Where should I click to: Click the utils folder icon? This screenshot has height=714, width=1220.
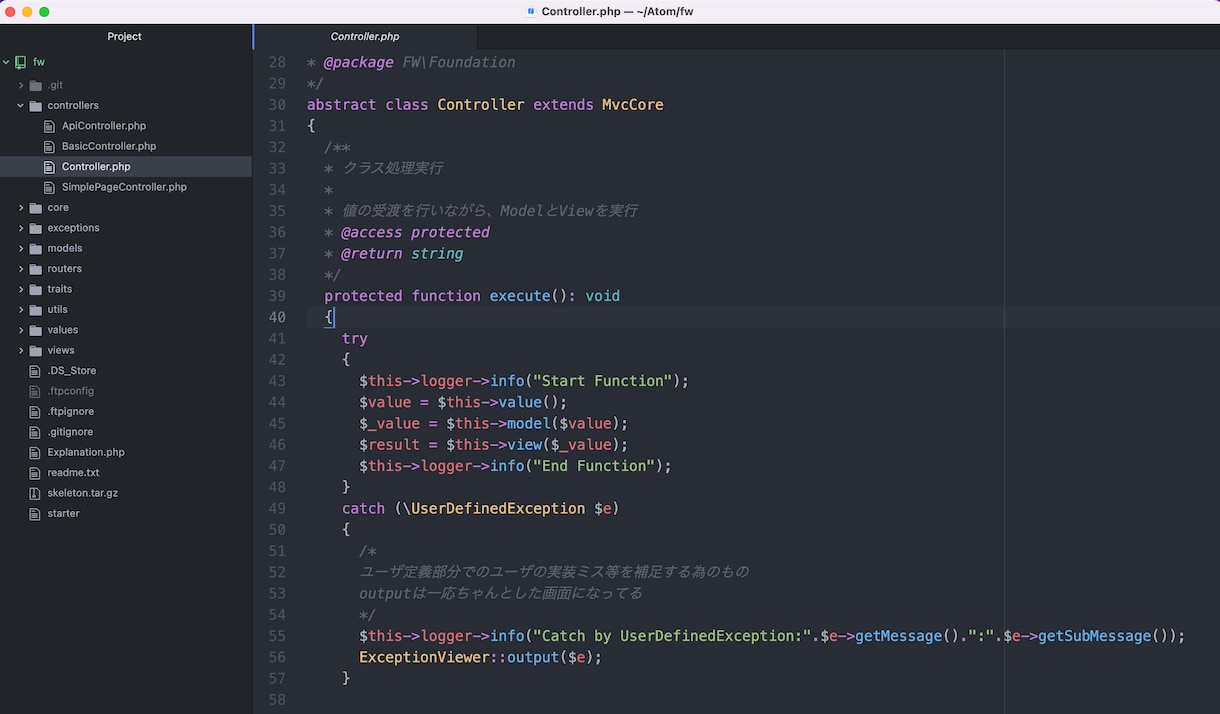(x=36, y=310)
